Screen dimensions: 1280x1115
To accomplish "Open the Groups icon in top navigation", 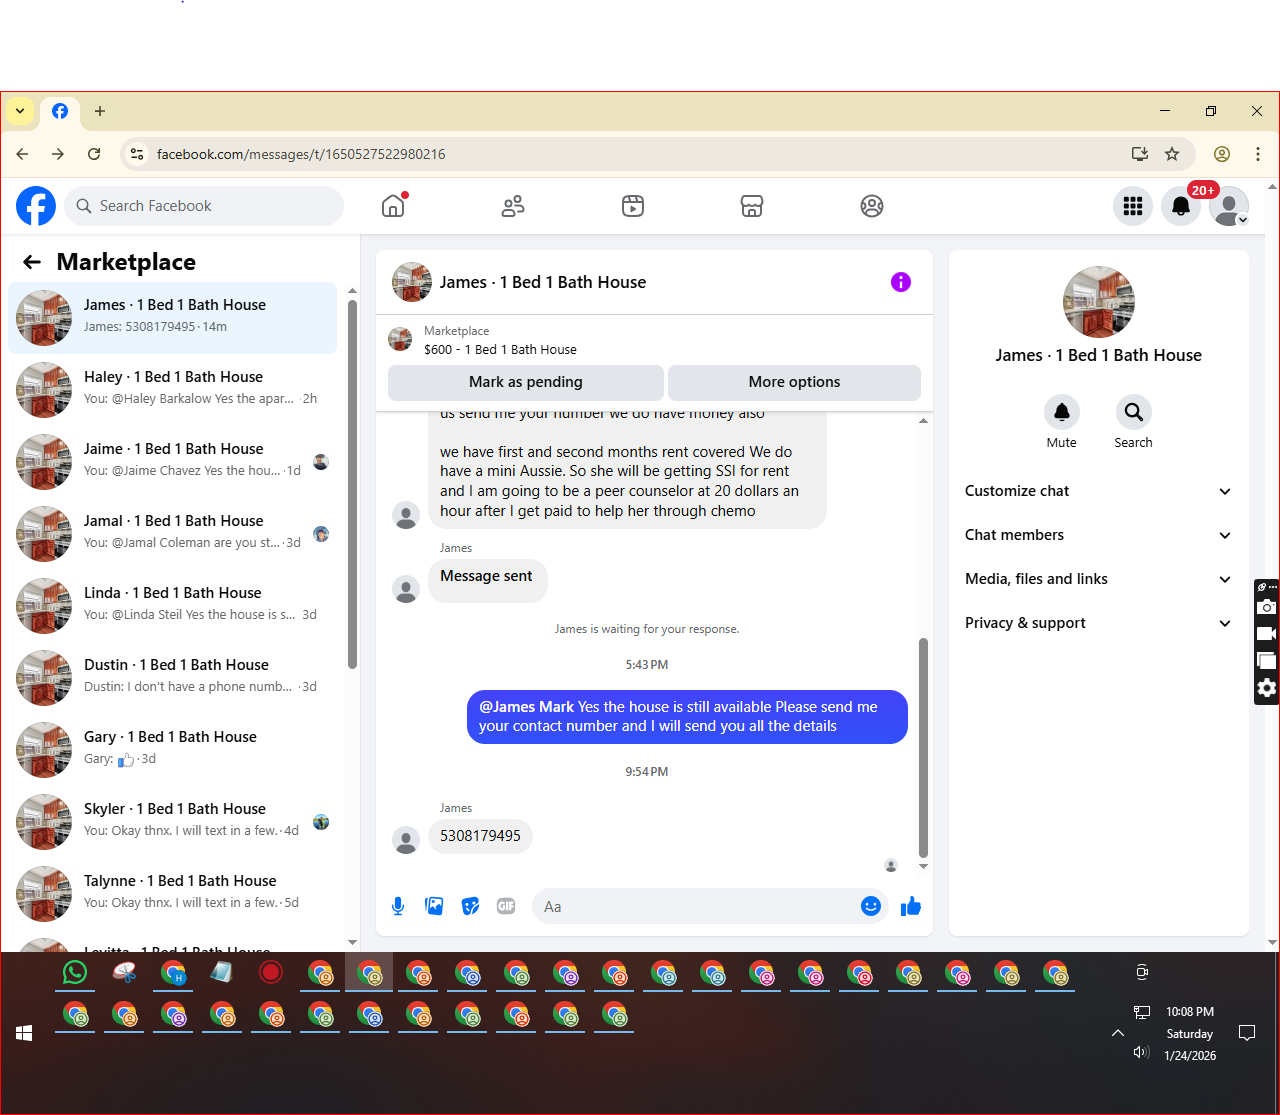I will [872, 206].
